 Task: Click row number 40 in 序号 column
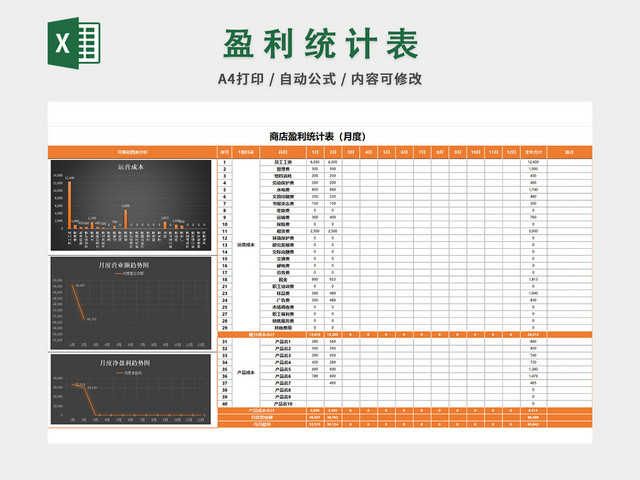coord(224,404)
